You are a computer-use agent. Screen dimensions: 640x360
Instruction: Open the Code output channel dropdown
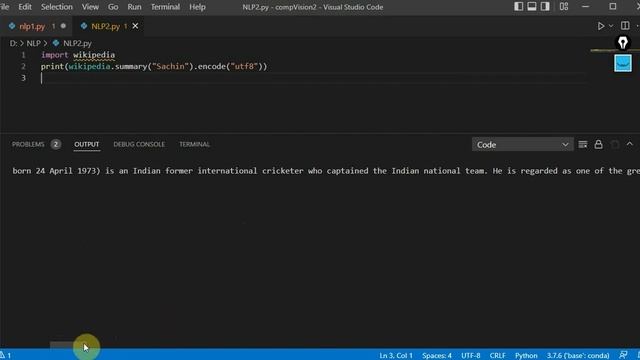pos(522,144)
